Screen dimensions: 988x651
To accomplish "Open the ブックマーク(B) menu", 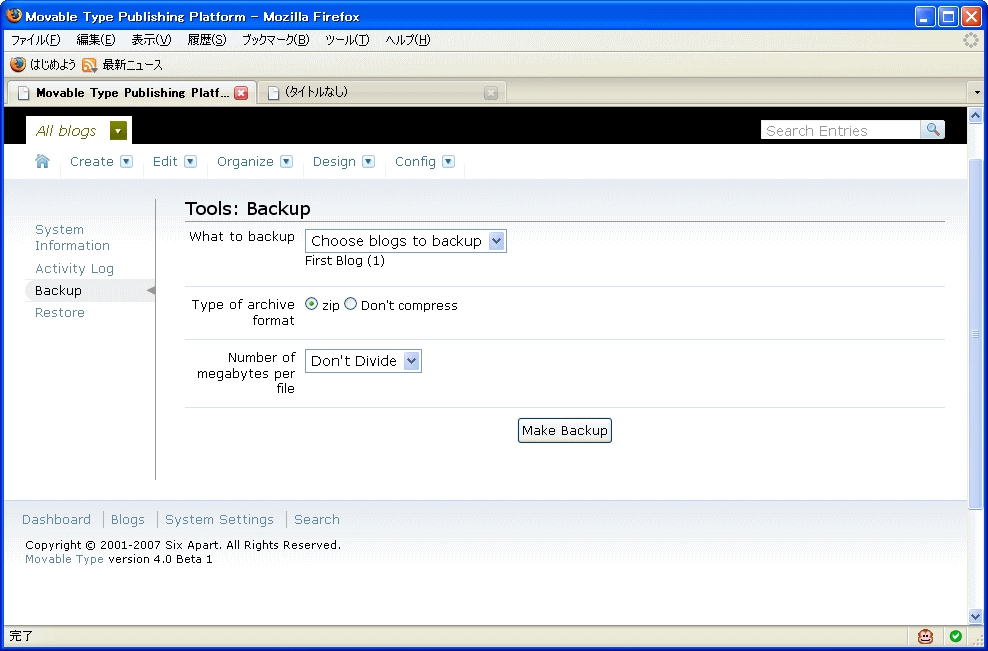I will point(275,40).
